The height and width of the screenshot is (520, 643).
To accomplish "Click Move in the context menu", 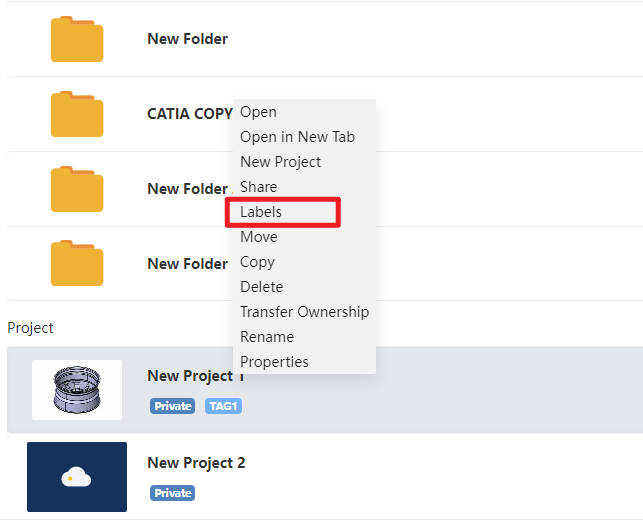I will (259, 237).
